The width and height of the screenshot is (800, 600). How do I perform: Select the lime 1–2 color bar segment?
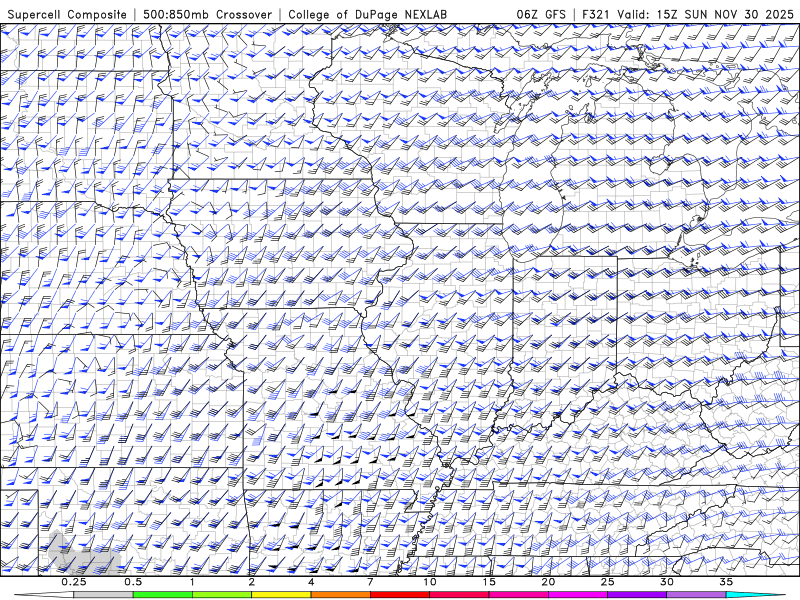(222, 595)
